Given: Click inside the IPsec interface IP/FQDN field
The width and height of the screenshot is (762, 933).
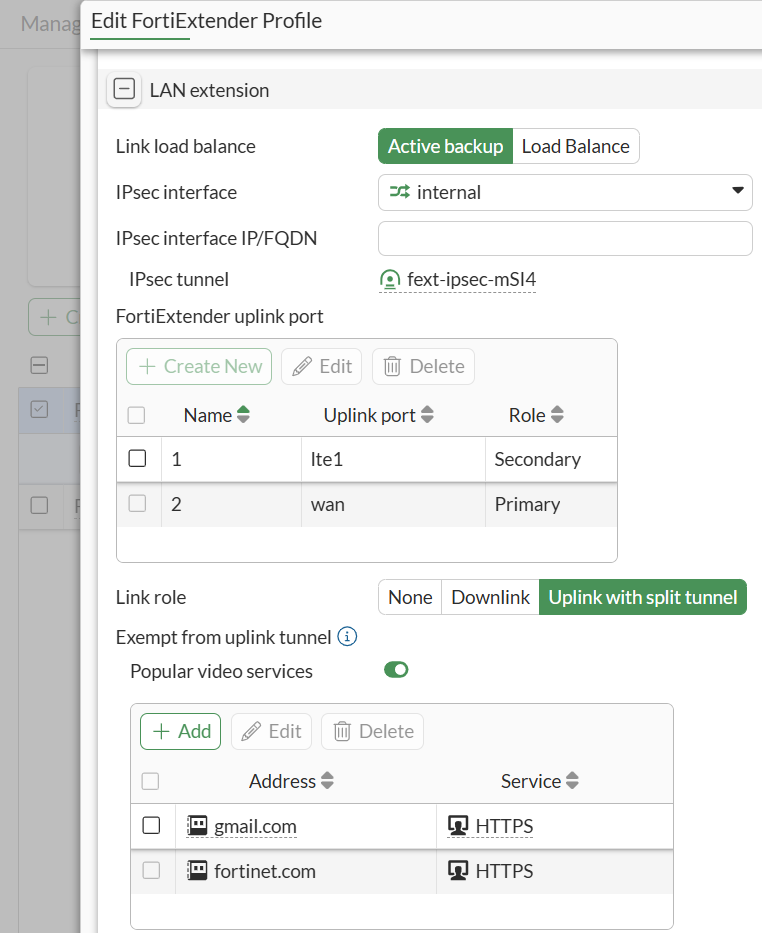Looking at the screenshot, I should pos(565,239).
